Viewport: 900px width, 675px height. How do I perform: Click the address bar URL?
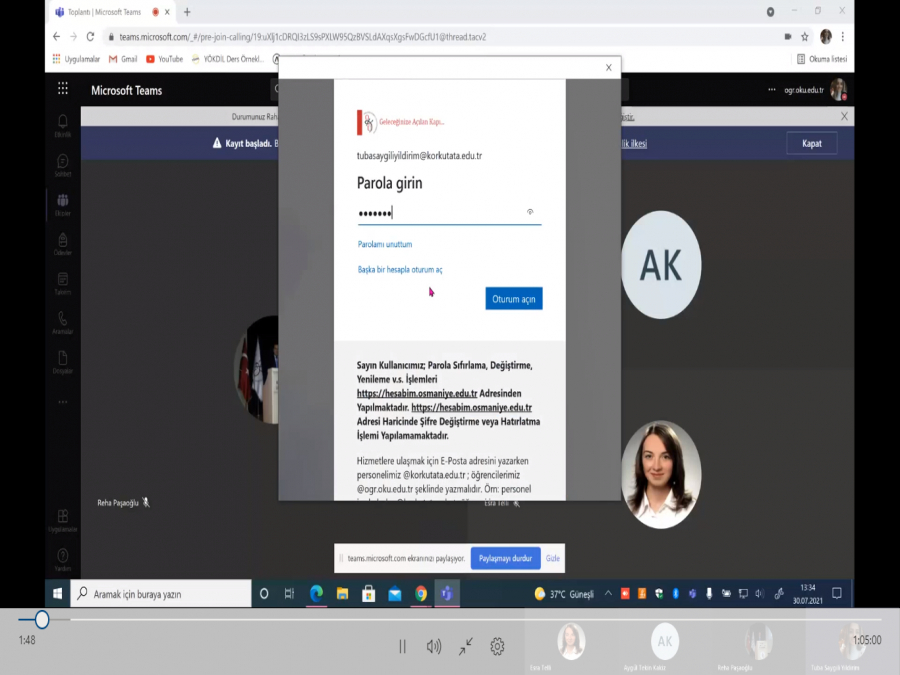tap(302, 37)
